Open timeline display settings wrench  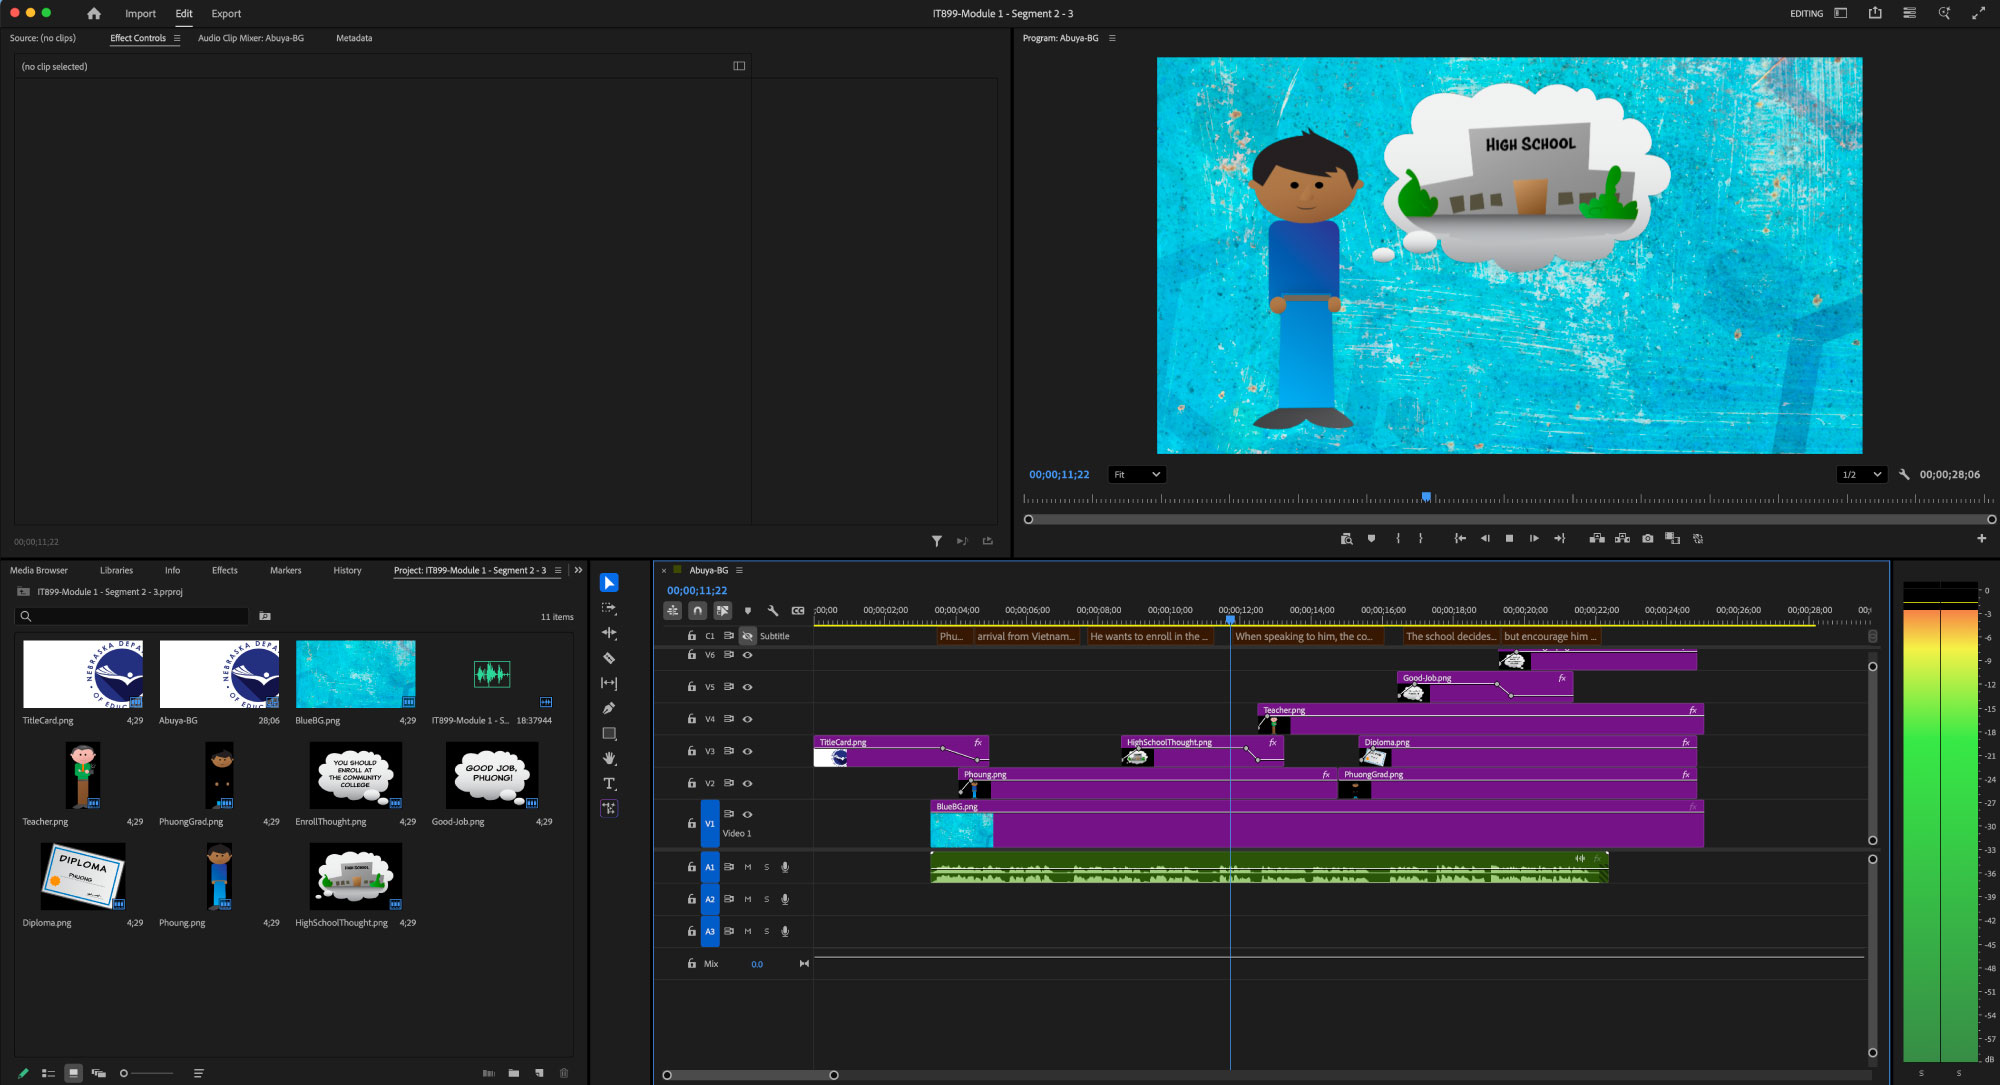click(772, 610)
